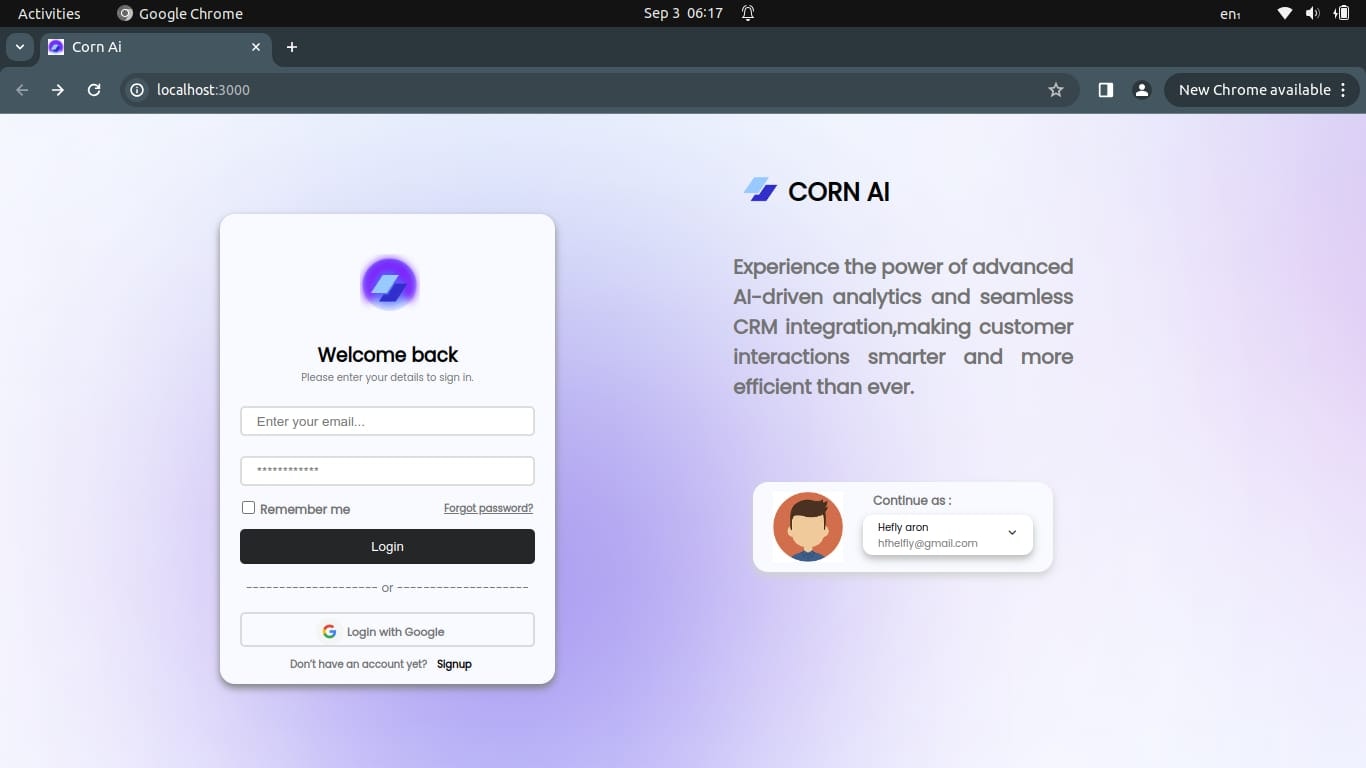Click the Google icon in the Login with Google button
The width and height of the screenshot is (1366, 768).
tap(329, 631)
